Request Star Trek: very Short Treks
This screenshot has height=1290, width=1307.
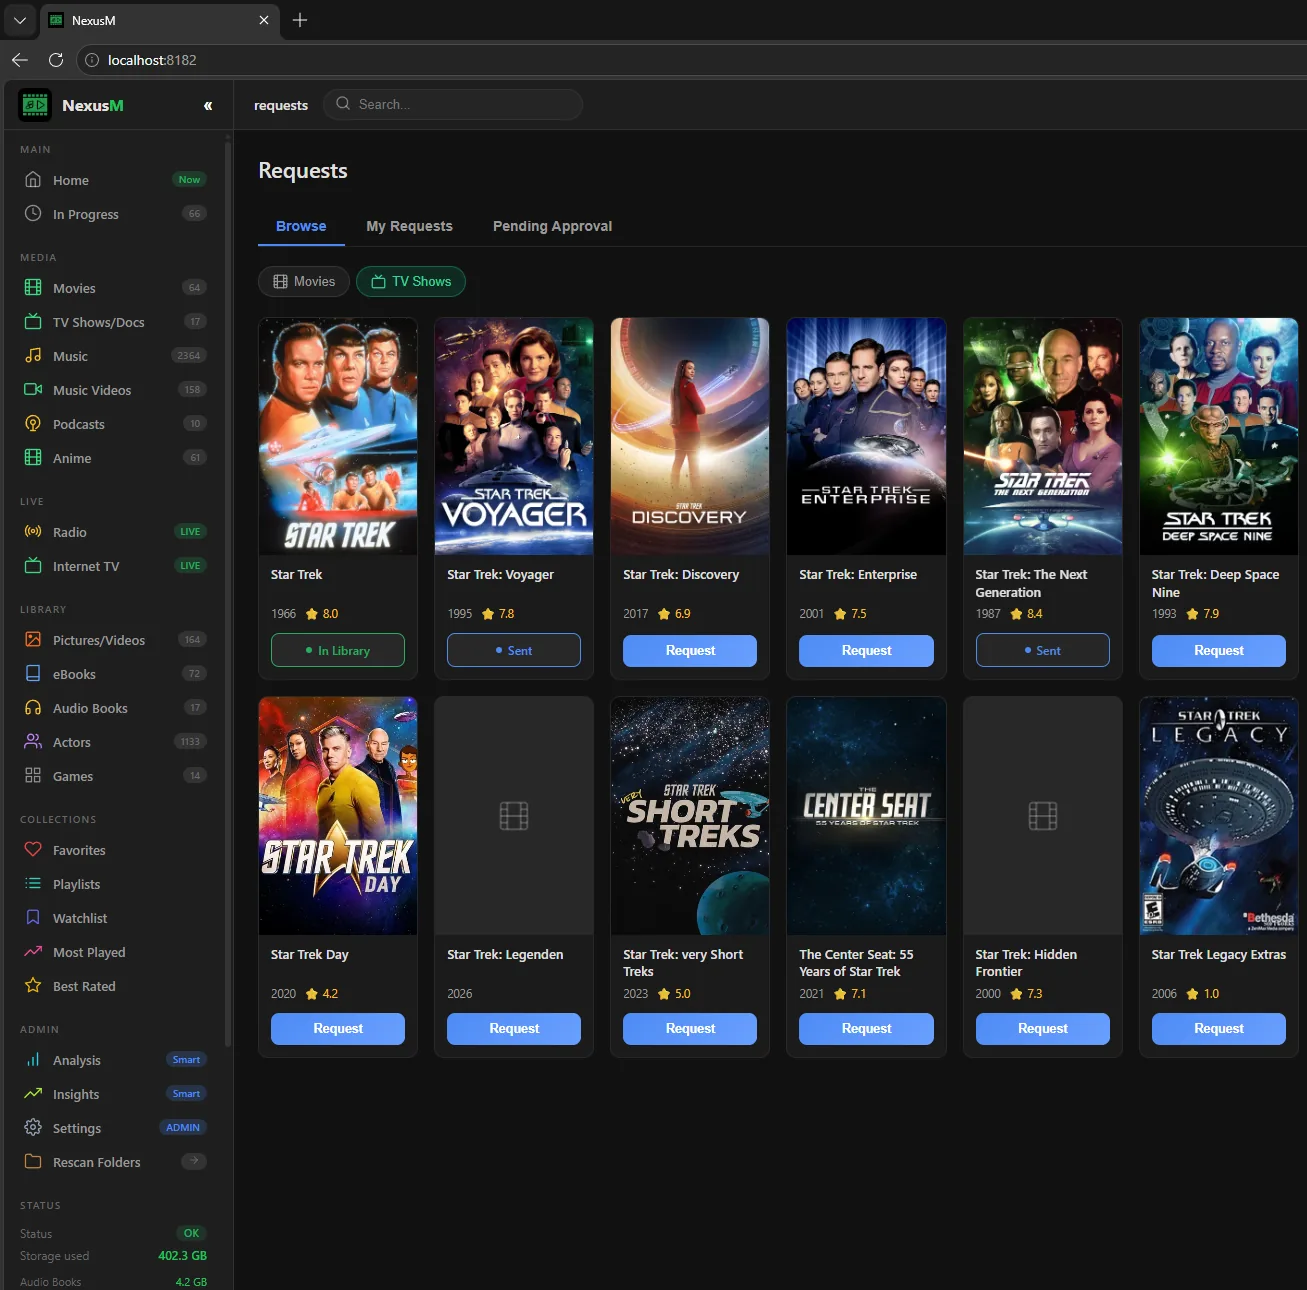(690, 1029)
